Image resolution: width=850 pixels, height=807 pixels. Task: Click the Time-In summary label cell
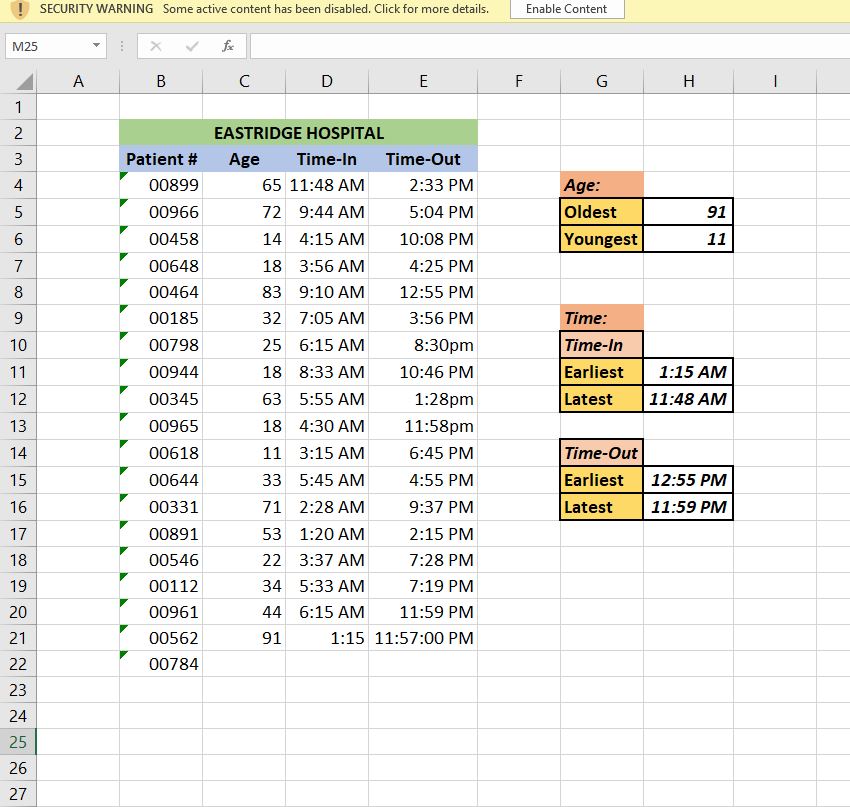coord(602,345)
